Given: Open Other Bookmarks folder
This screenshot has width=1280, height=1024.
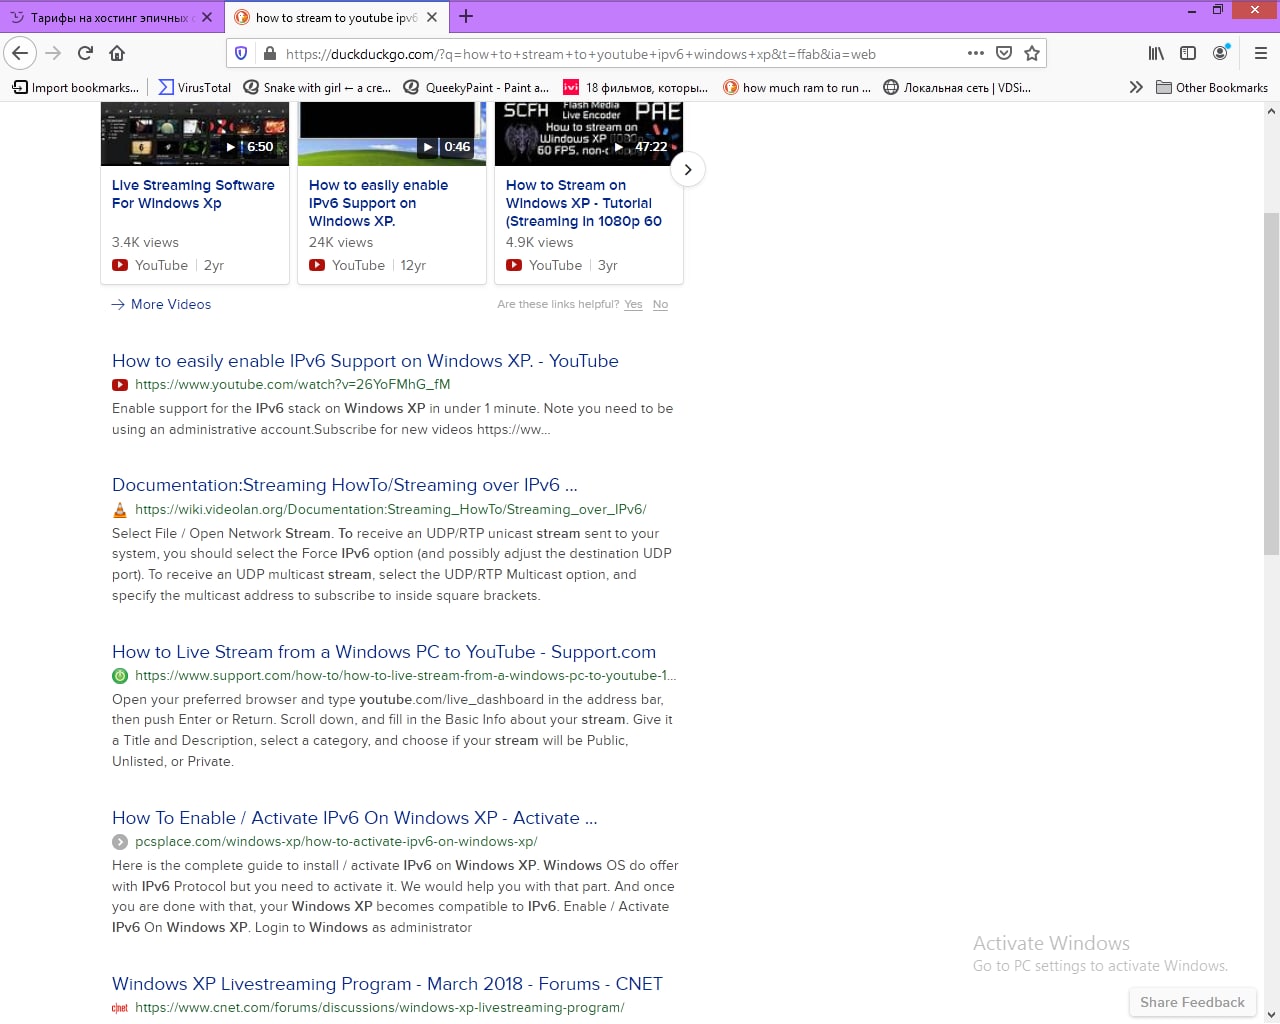Looking at the screenshot, I should tap(1212, 87).
